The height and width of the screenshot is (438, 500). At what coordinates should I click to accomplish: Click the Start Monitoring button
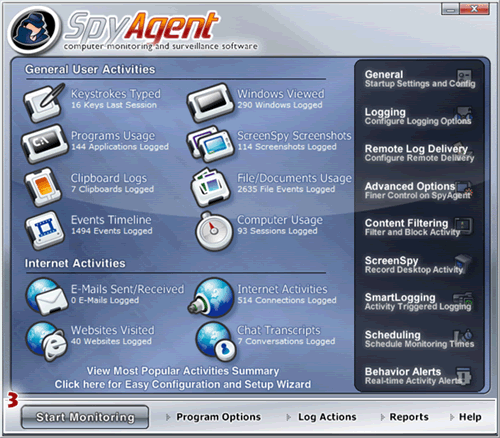point(85,417)
